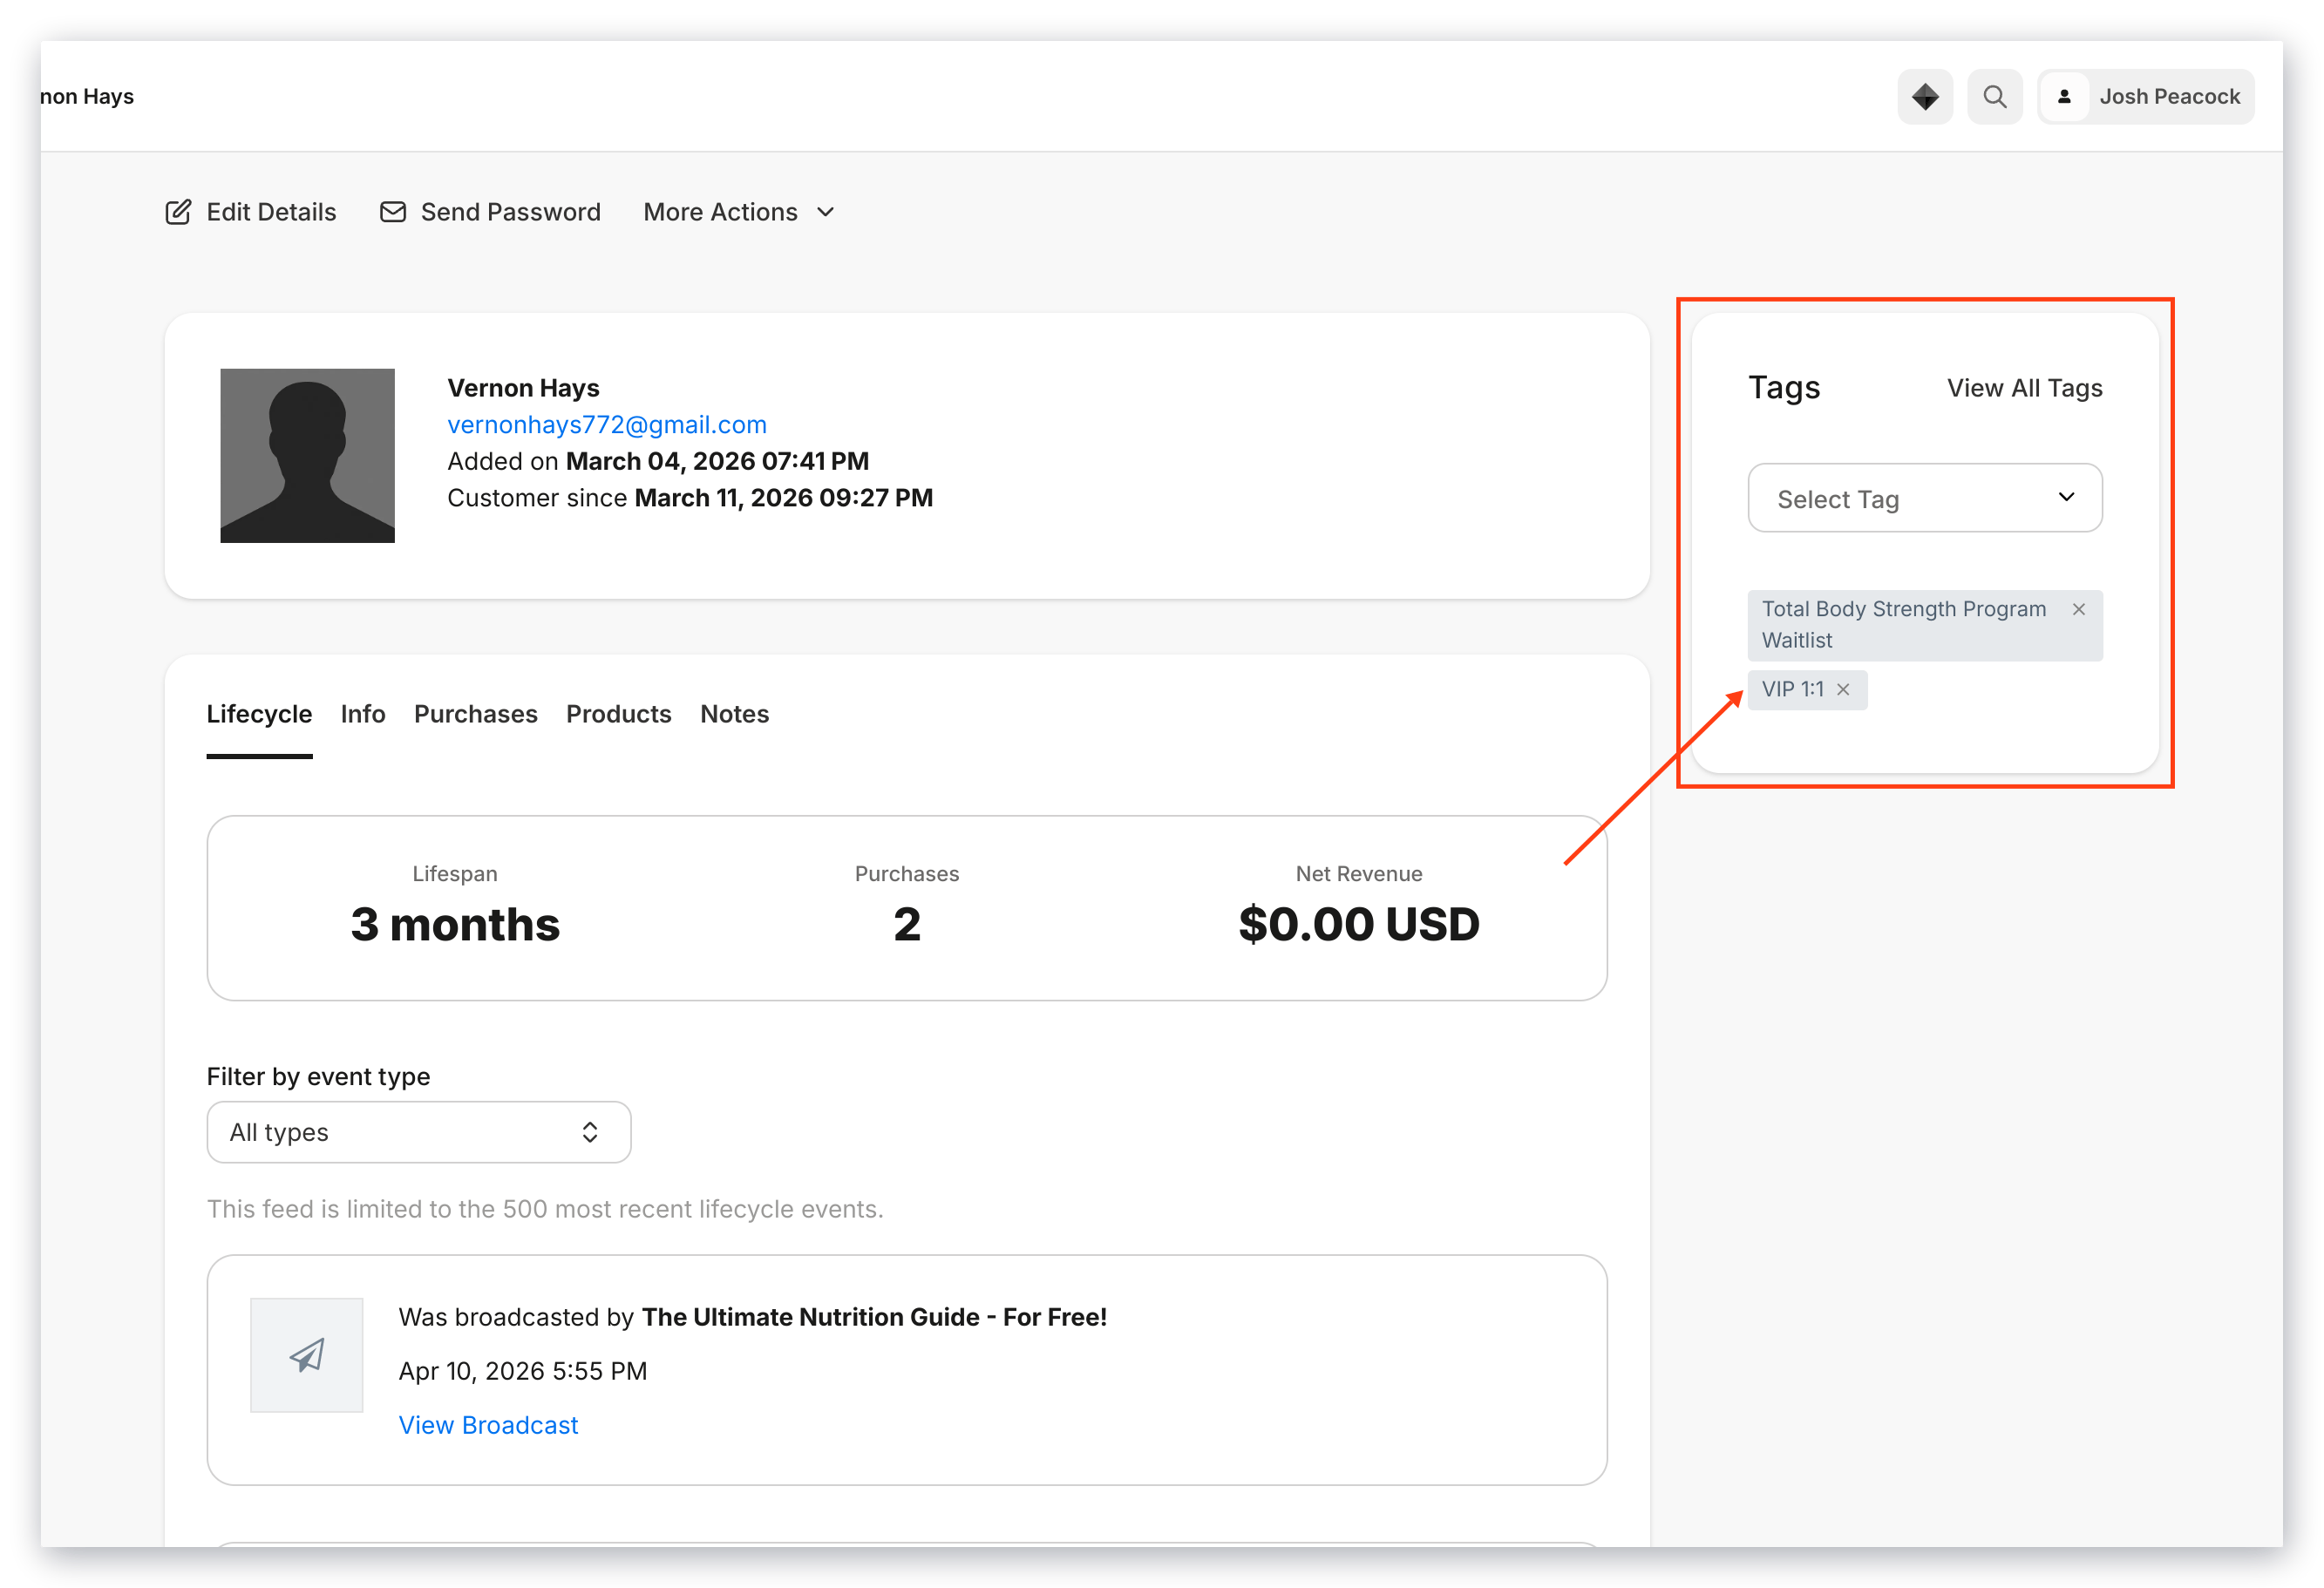Open the Notes tab
This screenshot has width=2324, height=1588.
click(x=735, y=714)
